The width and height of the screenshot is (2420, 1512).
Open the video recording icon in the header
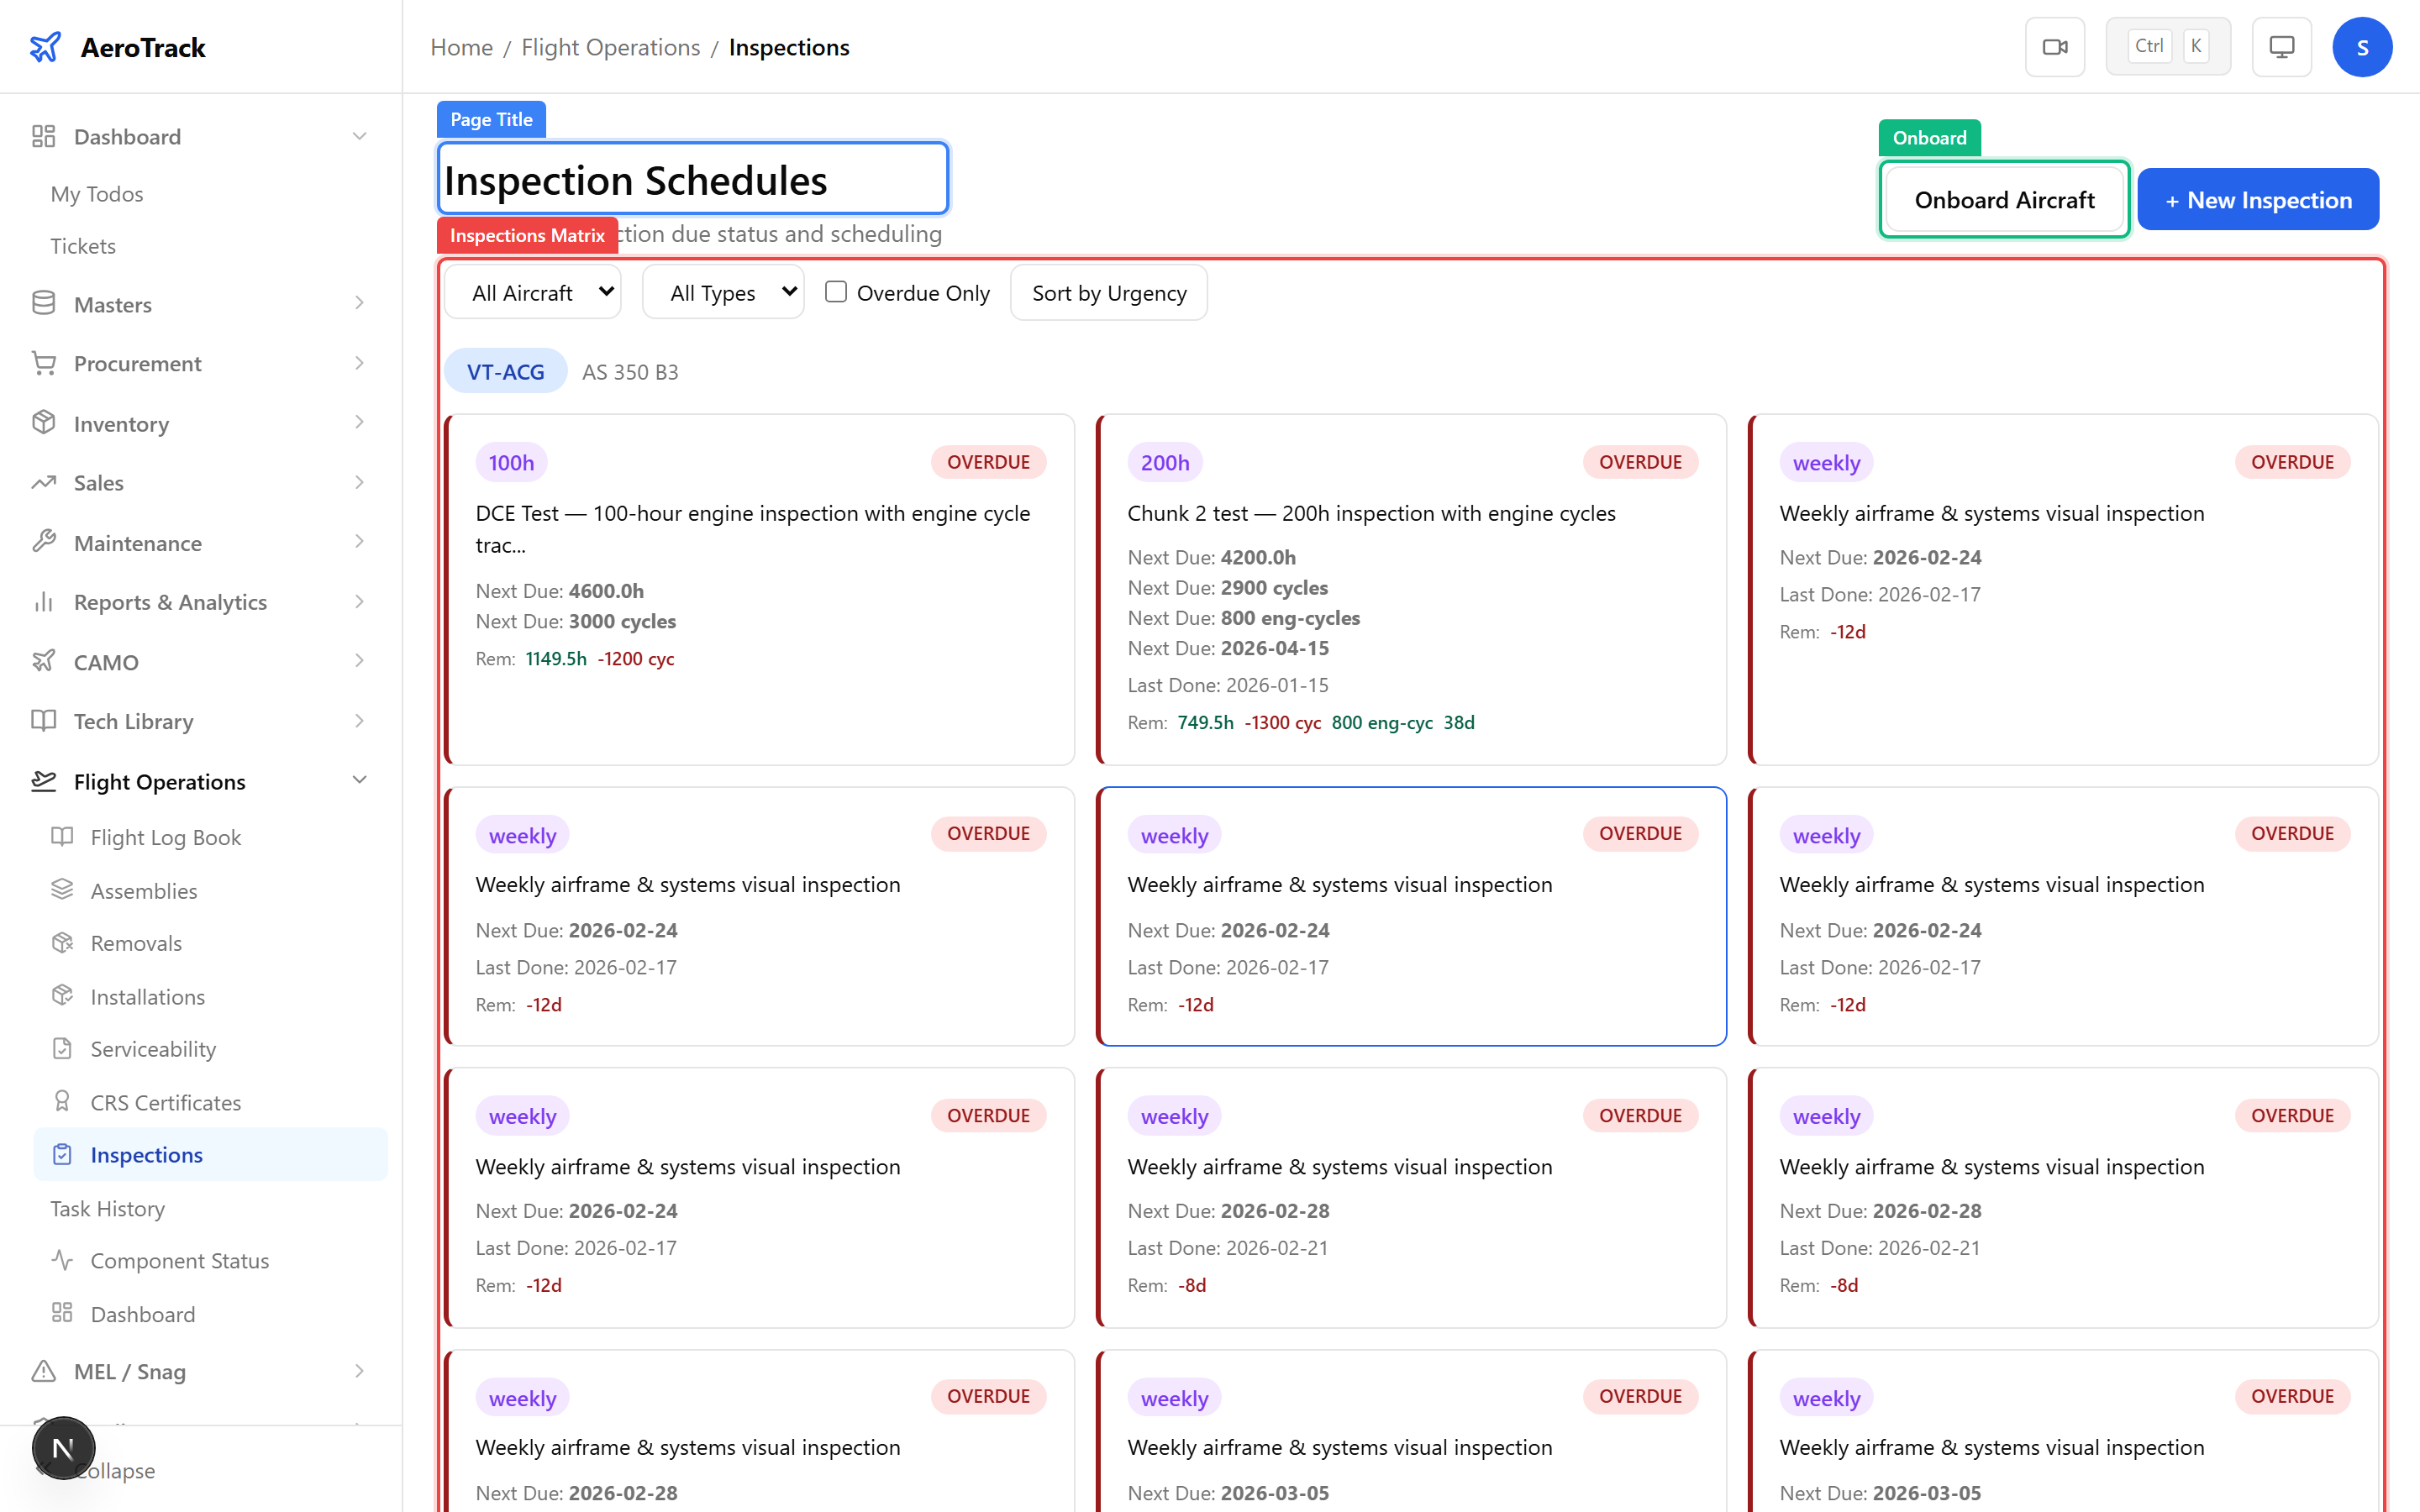2055,46
